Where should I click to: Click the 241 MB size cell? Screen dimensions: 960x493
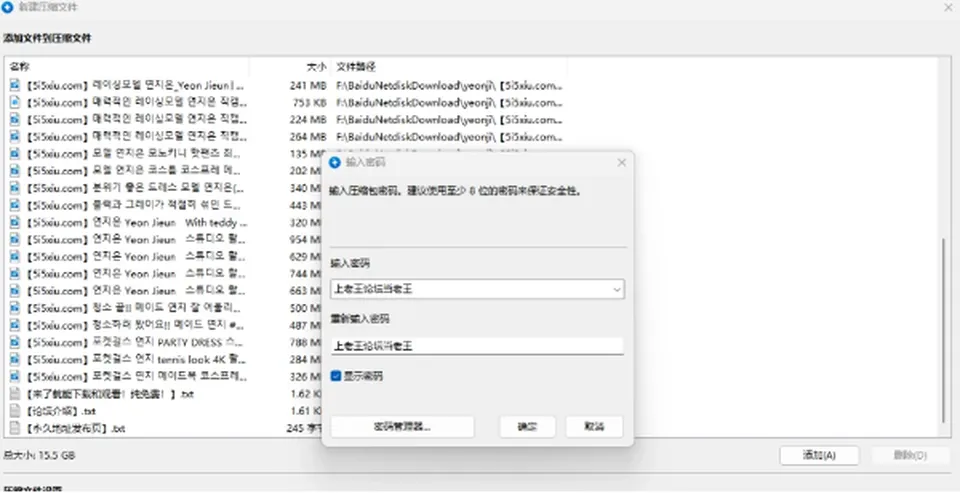tap(308, 85)
